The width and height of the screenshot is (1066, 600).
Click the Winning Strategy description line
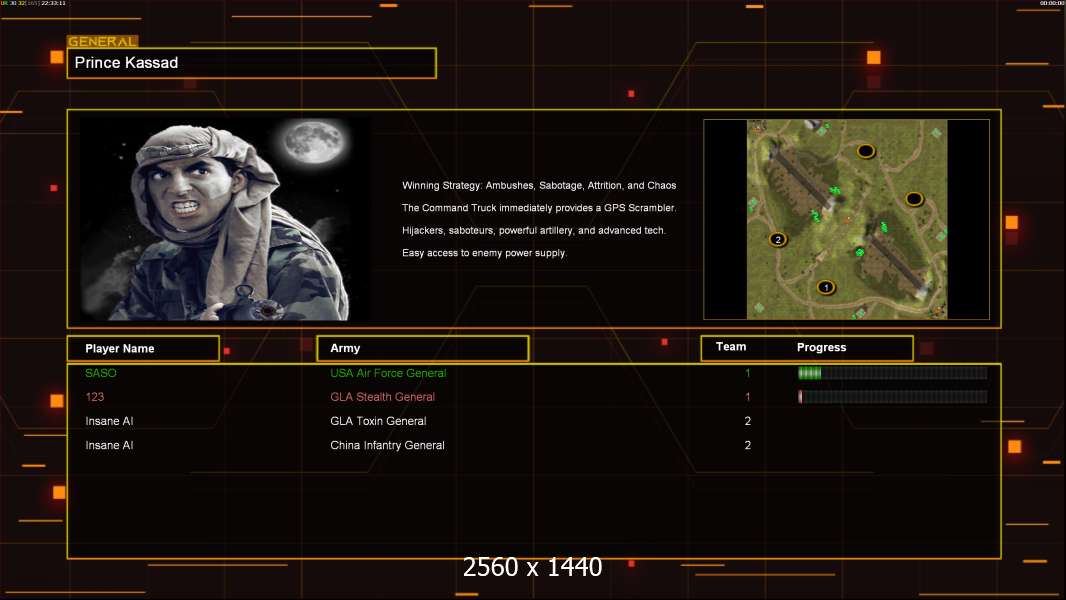pos(539,186)
